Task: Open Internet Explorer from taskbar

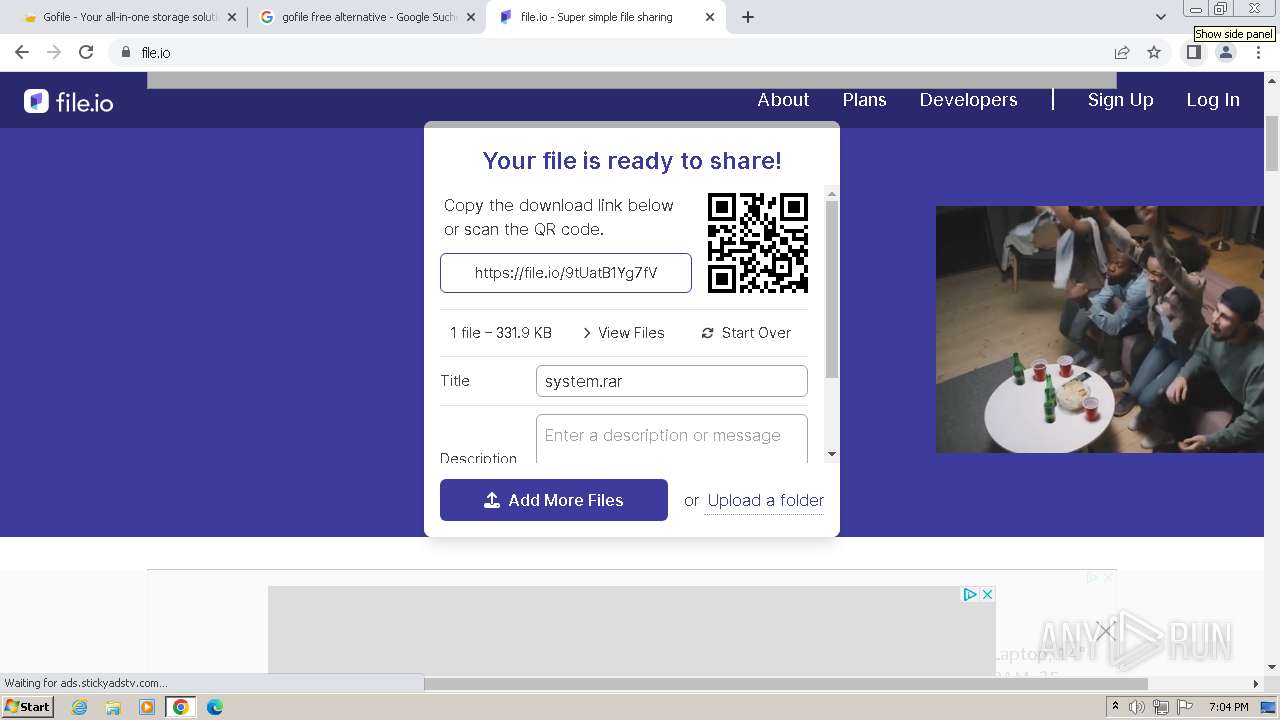Action: [80, 707]
